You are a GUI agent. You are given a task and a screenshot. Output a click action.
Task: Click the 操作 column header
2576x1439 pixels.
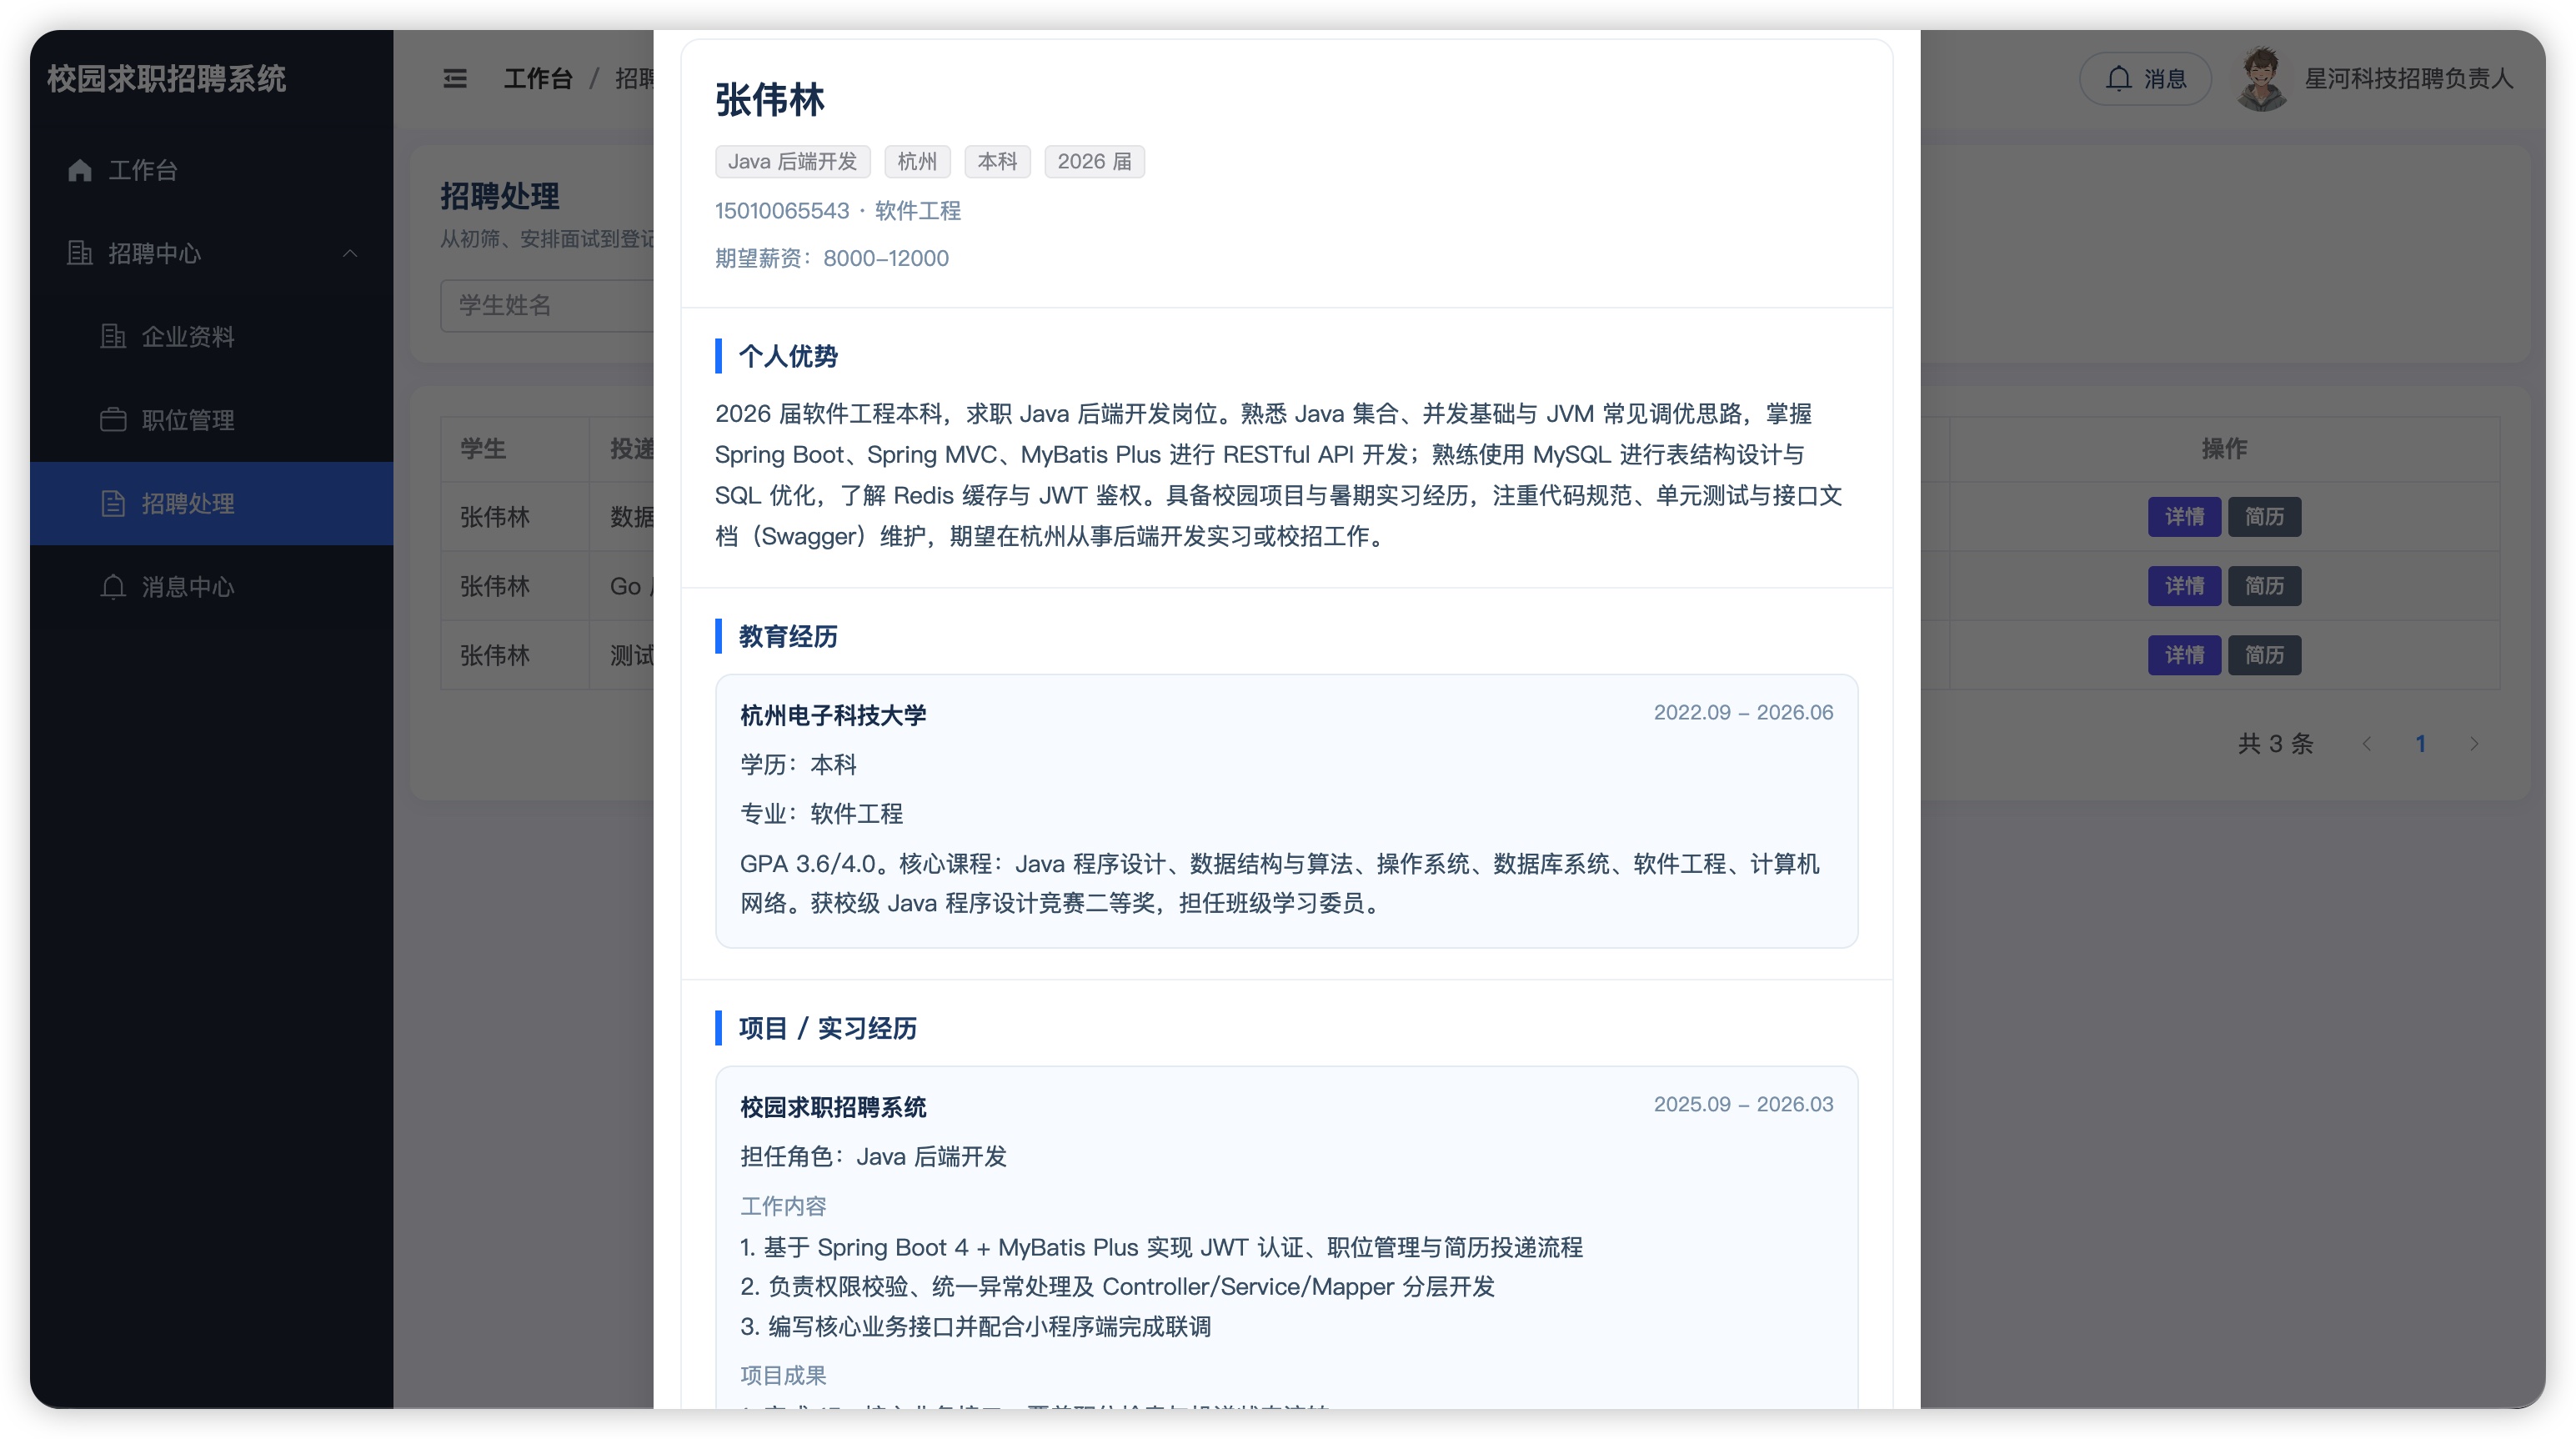2224,450
